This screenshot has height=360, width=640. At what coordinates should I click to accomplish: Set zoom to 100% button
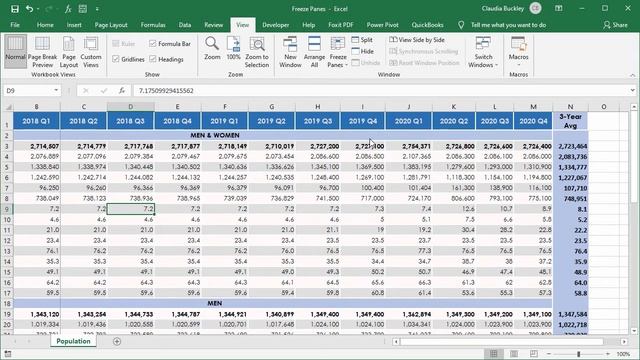(x=233, y=48)
